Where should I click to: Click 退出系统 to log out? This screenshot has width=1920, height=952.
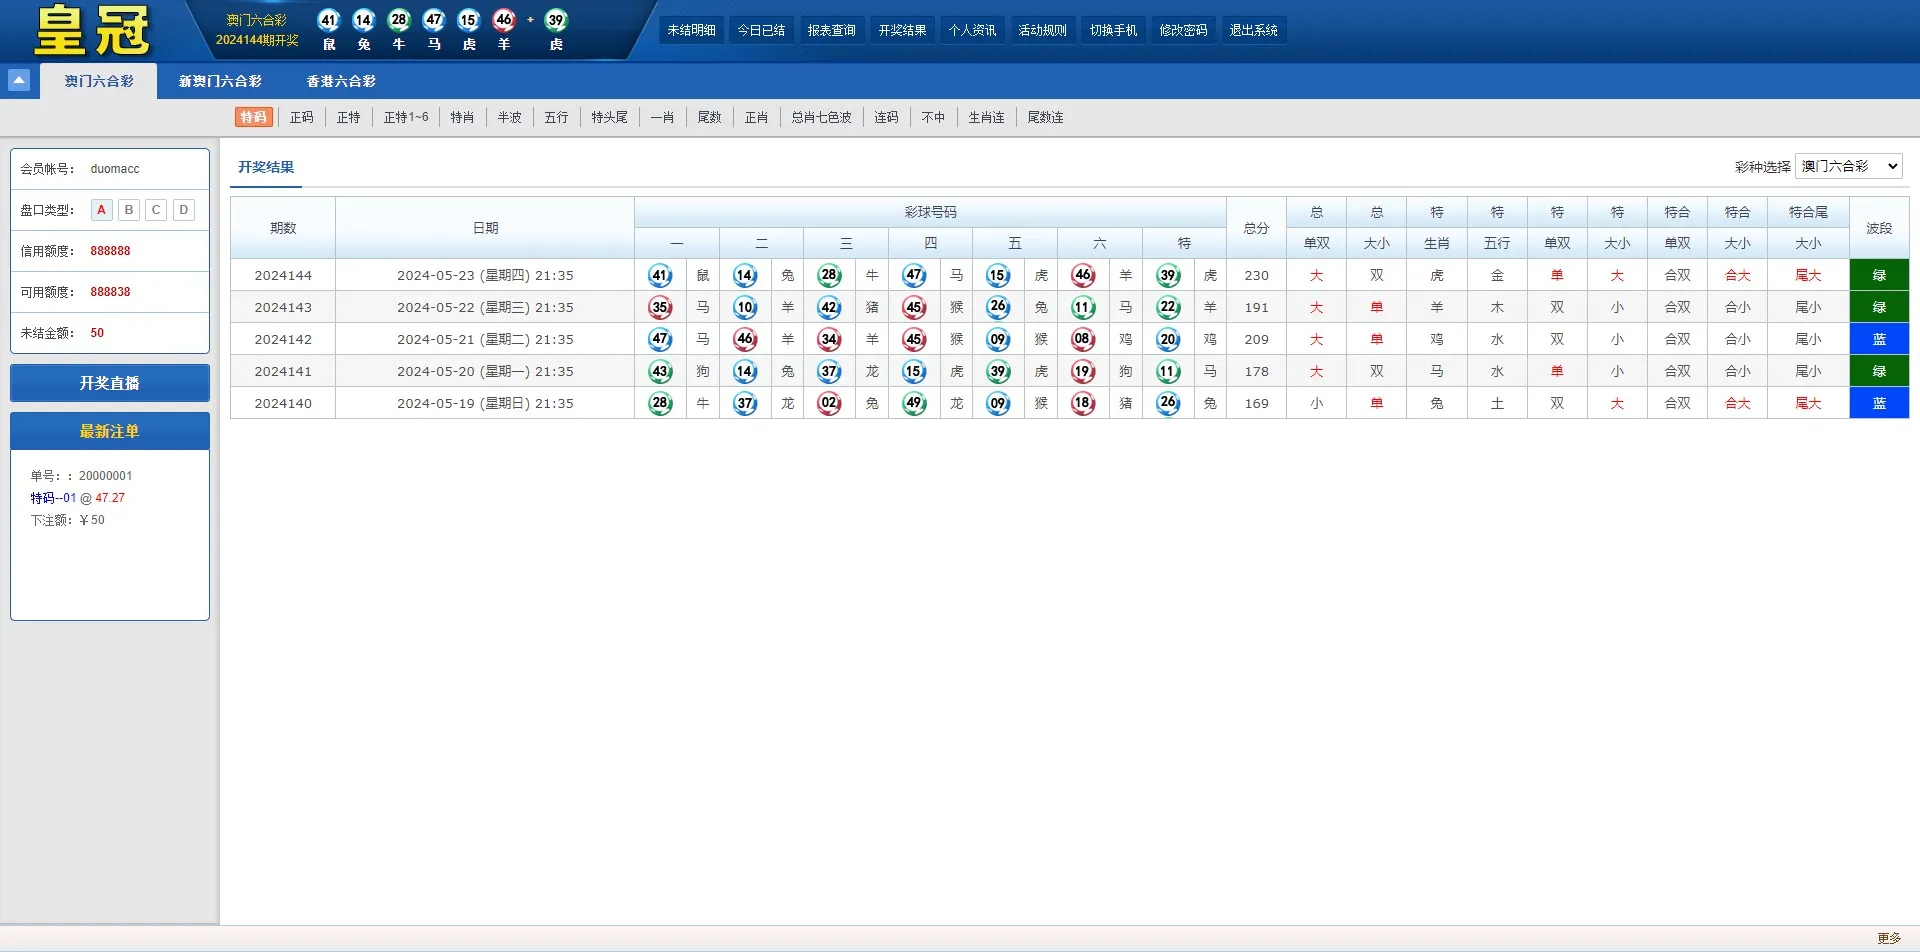point(1253,31)
